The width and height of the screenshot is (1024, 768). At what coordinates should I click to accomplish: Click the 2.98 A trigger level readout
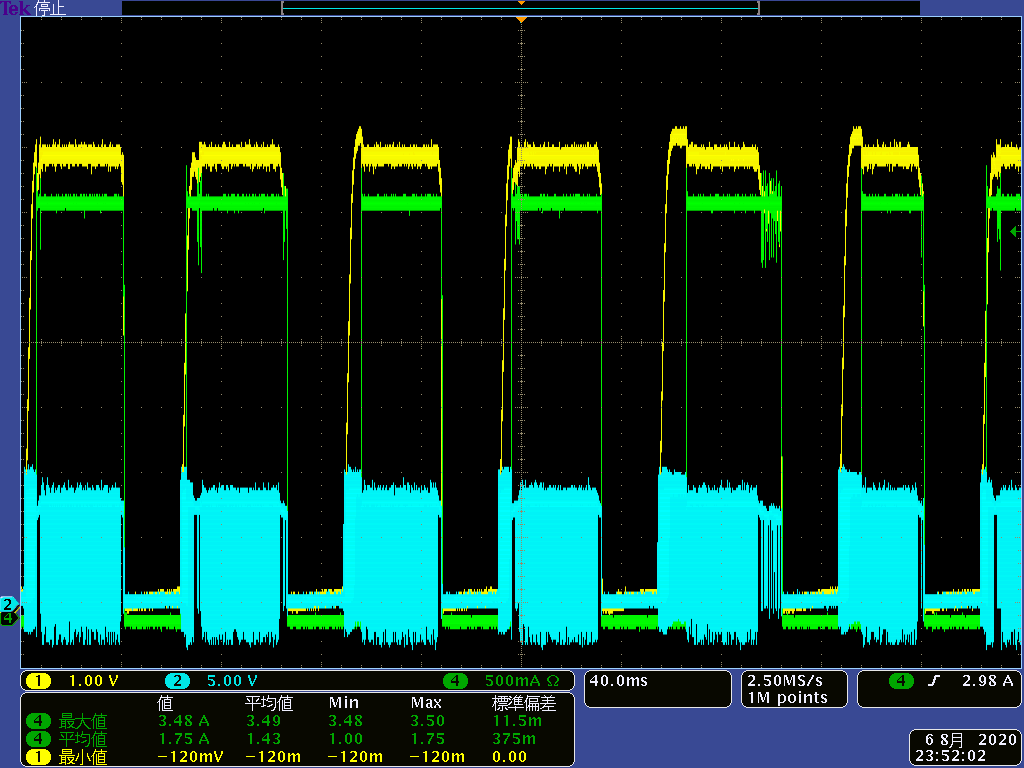(x=988, y=680)
